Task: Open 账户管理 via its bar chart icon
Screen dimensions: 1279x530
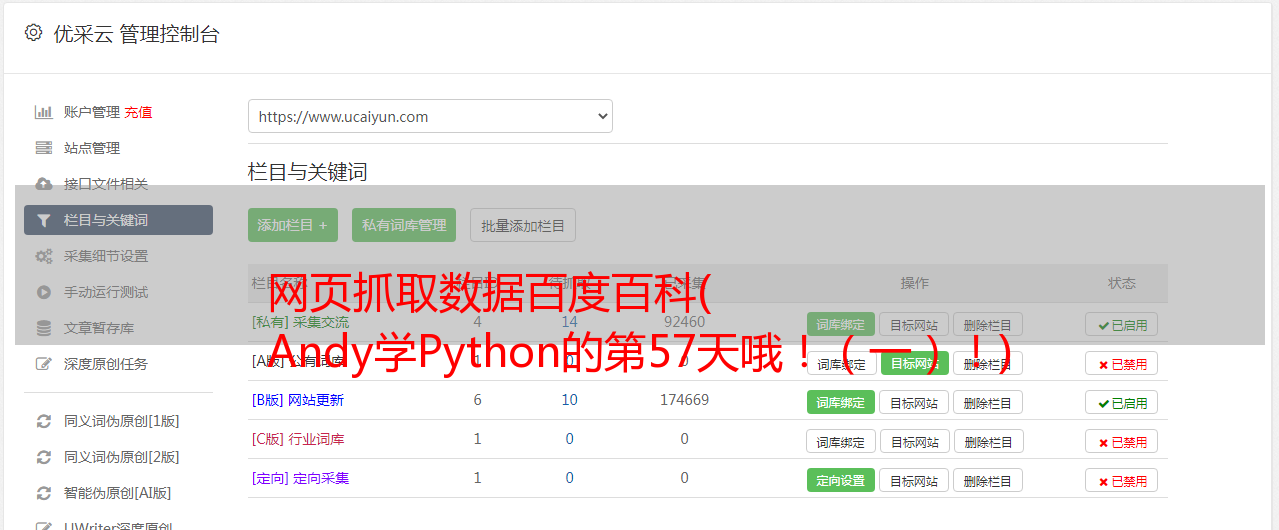Action: click(44, 112)
